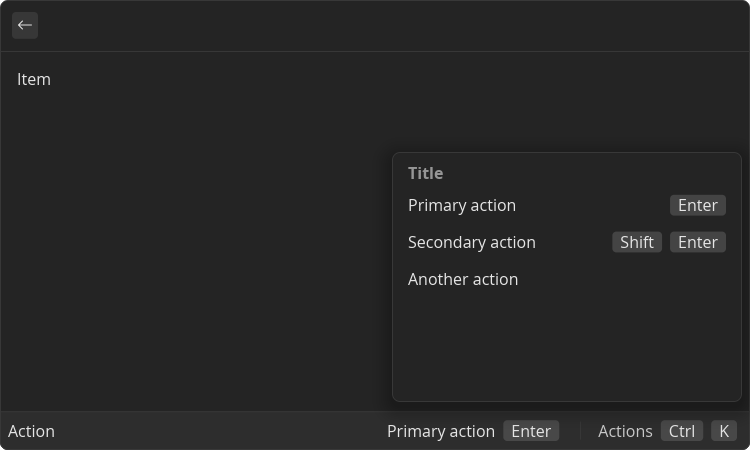Click the K key badge in the footer
This screenshot has width=750, height=450.
(724, 431)
